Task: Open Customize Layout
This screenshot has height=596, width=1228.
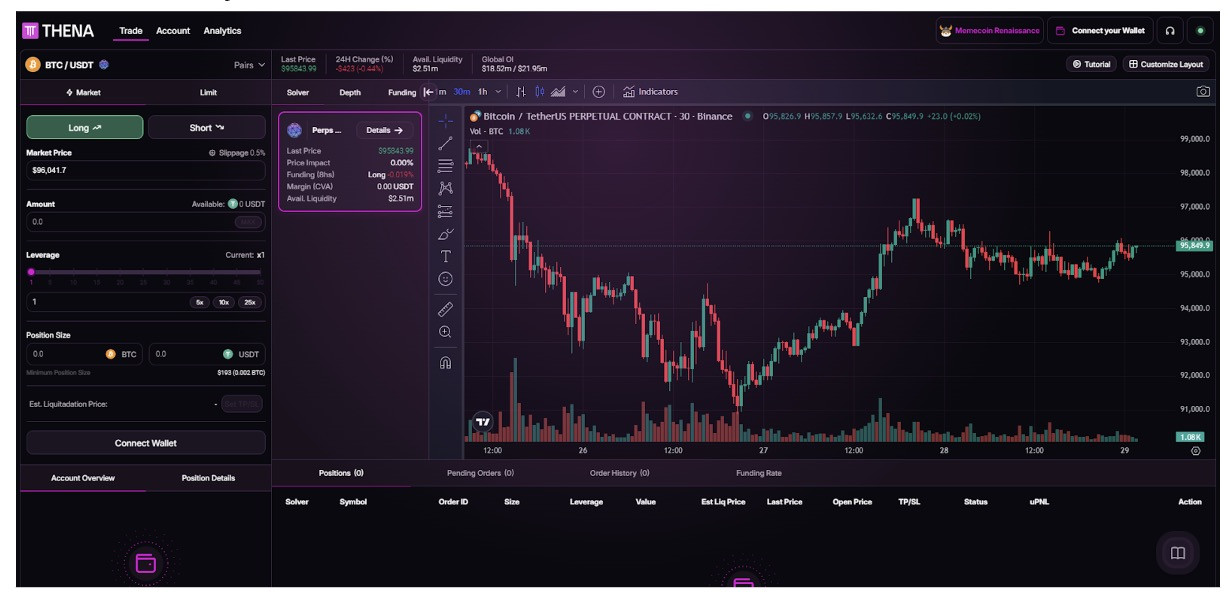Action: (x=1166, y=64)
